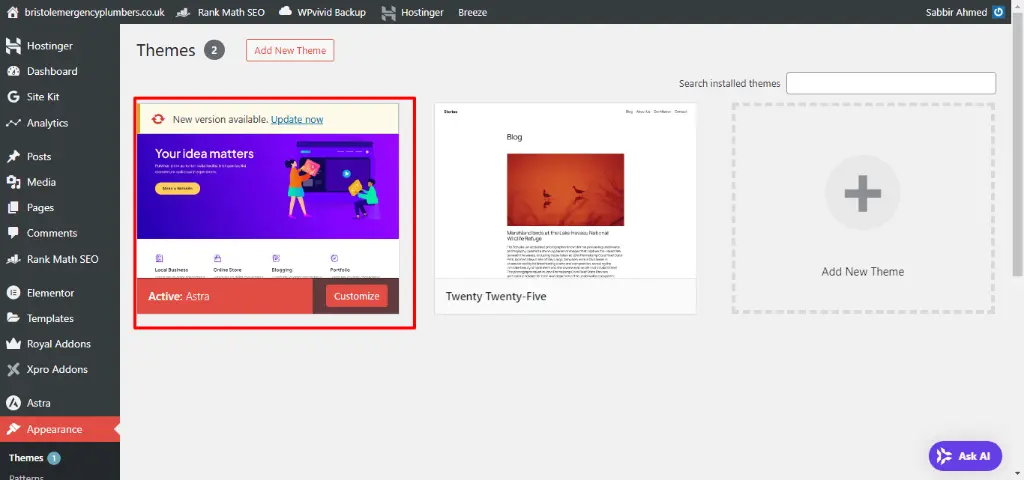This screenshot has width=1024, height=480.
Task: Click the Appearance paintbrush icon
Action: click(13, 429)
